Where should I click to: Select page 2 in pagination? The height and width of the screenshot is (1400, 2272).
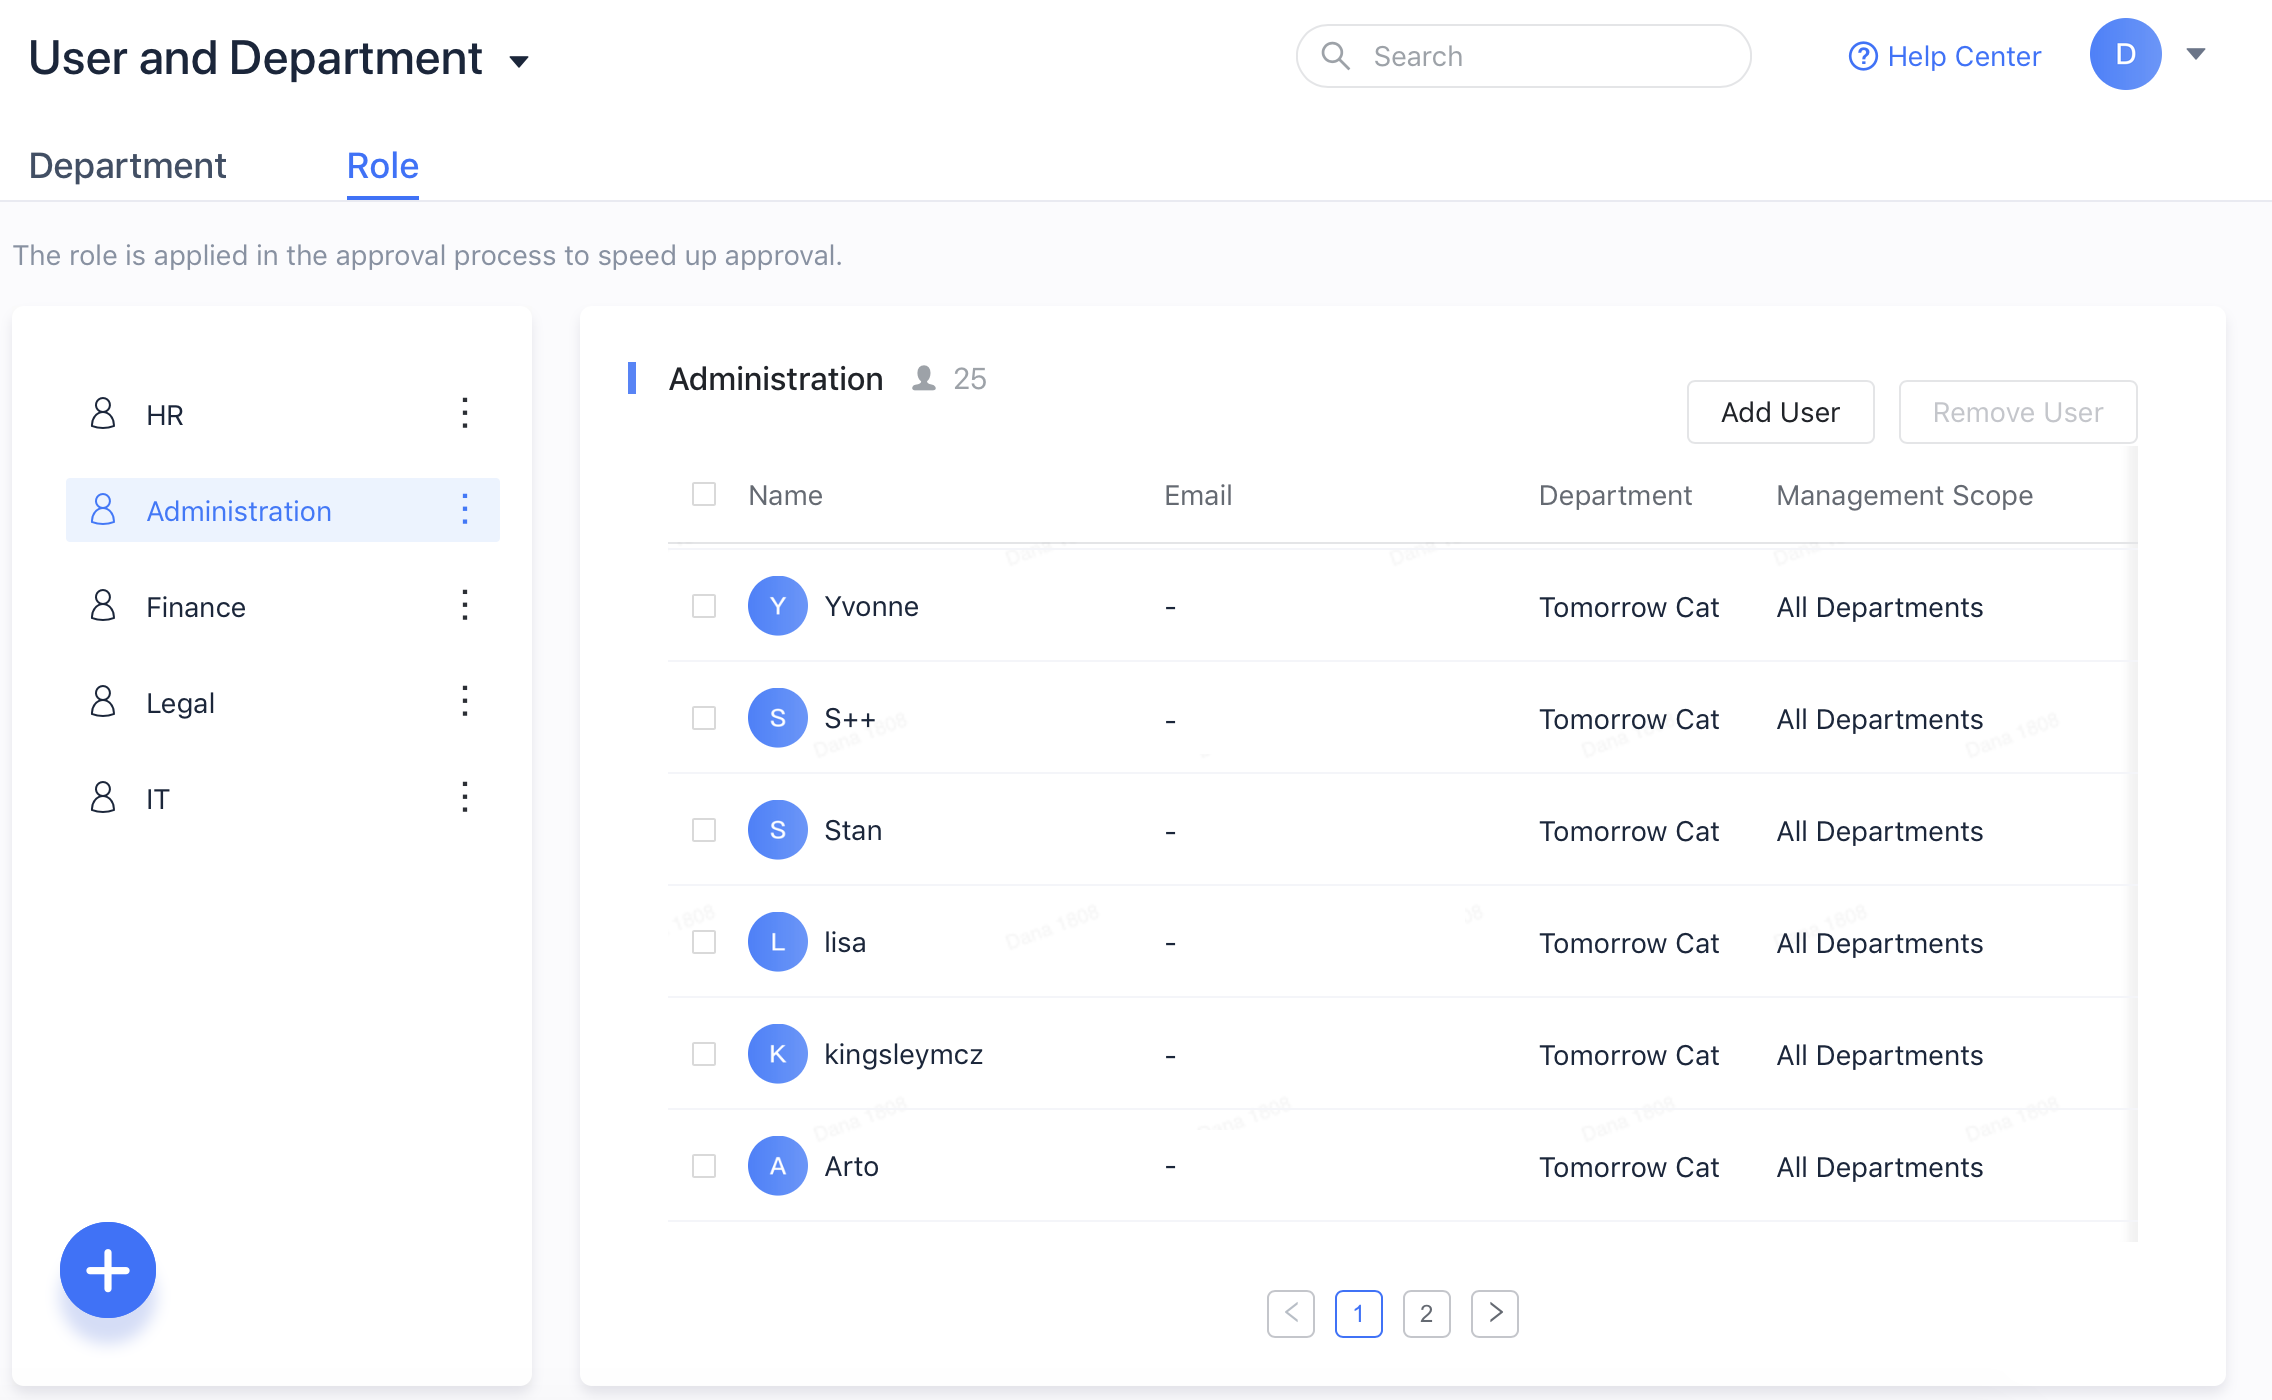tap(1426, 1313)
